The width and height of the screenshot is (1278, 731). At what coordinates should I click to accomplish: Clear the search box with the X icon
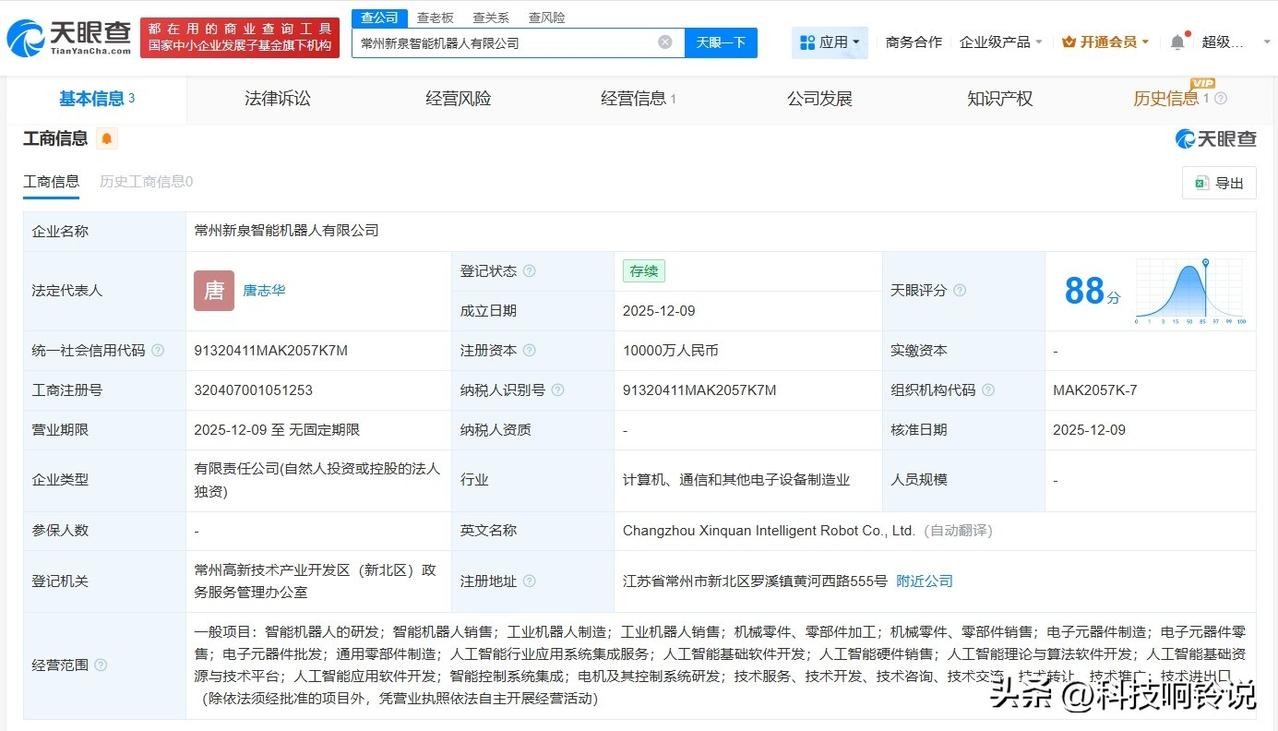point(665,42)
